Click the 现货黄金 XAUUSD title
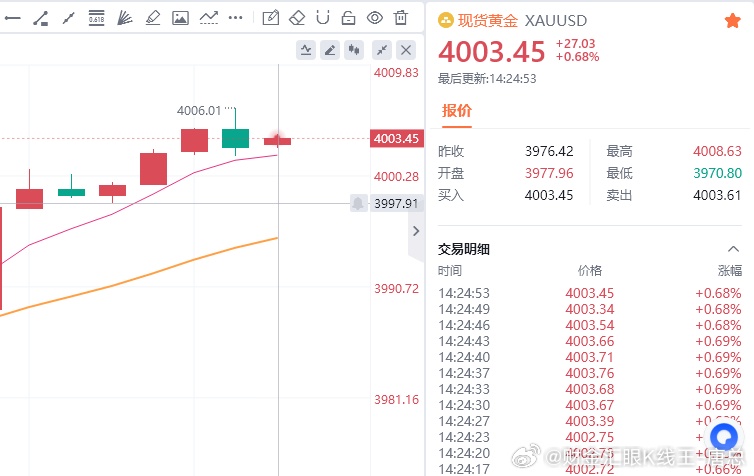754x476 pixels. pyautogui.click(x=522, y=21)
